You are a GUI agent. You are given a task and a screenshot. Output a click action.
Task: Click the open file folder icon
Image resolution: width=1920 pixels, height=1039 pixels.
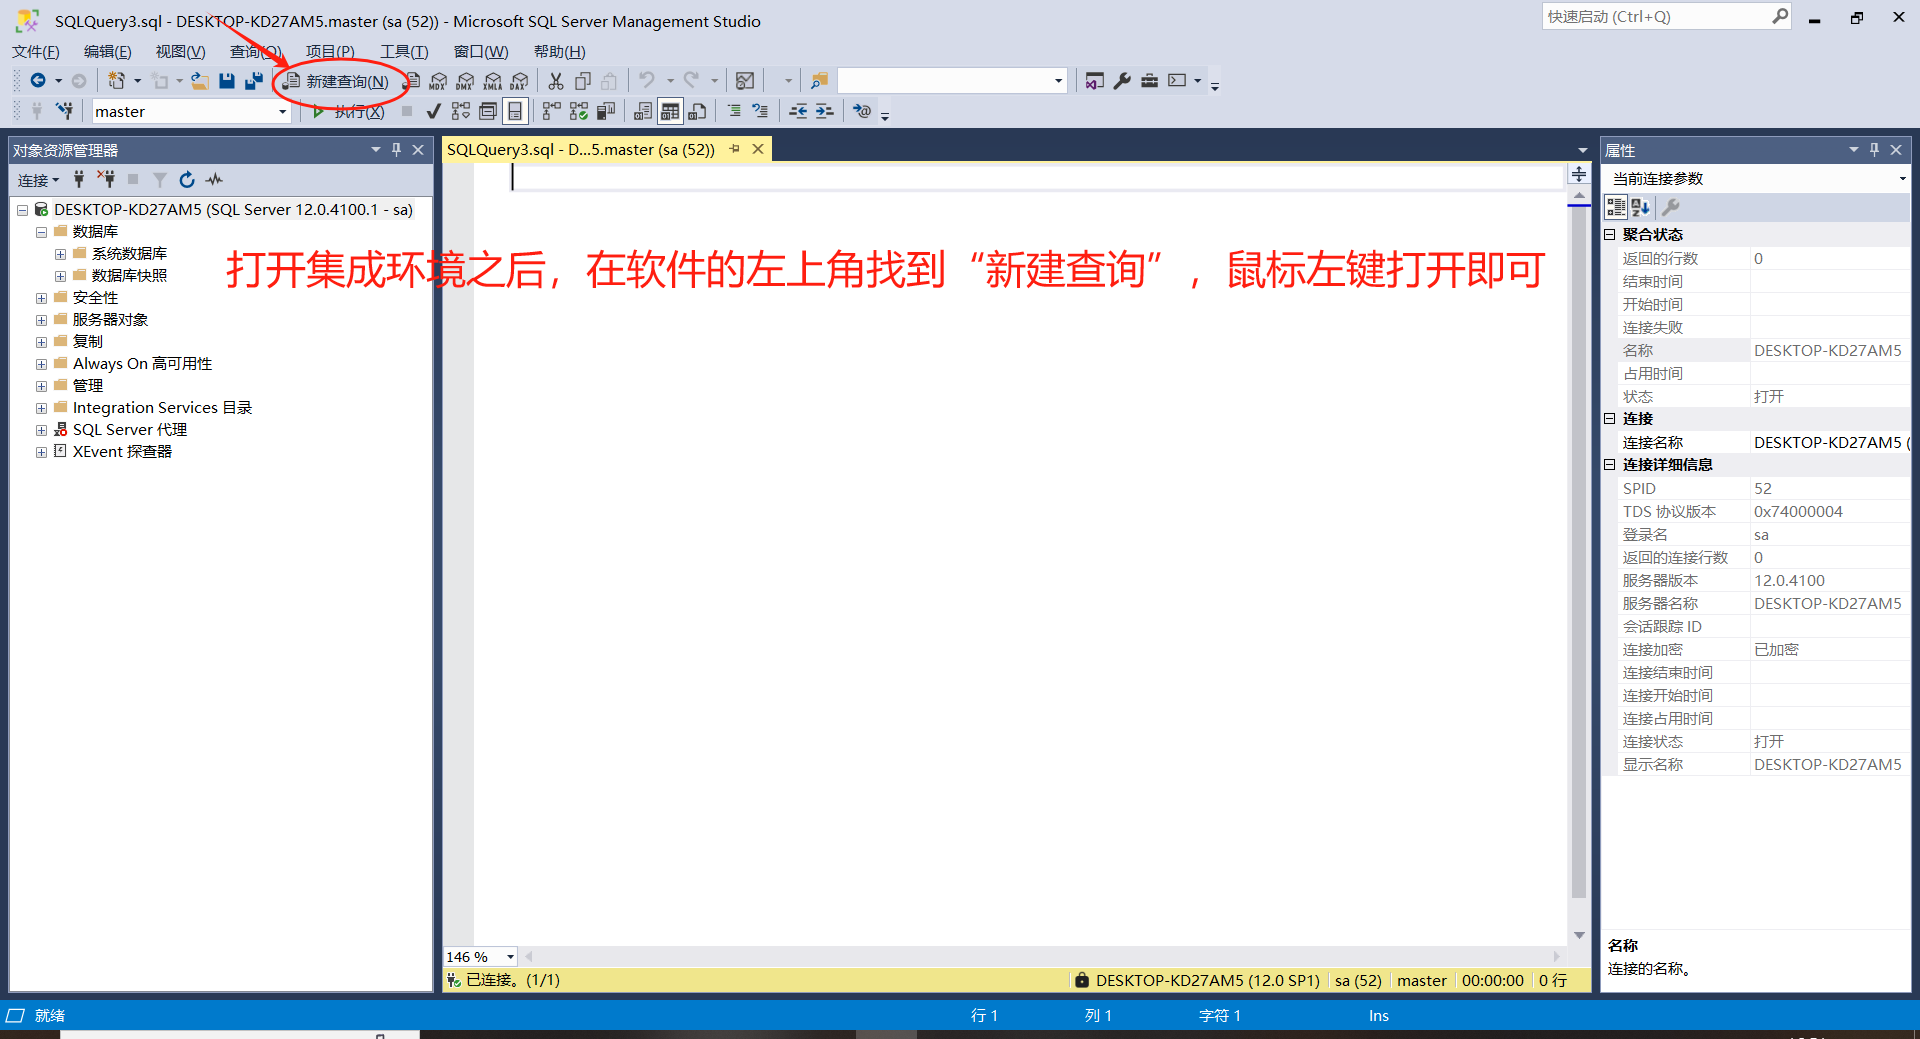point(200,81)
